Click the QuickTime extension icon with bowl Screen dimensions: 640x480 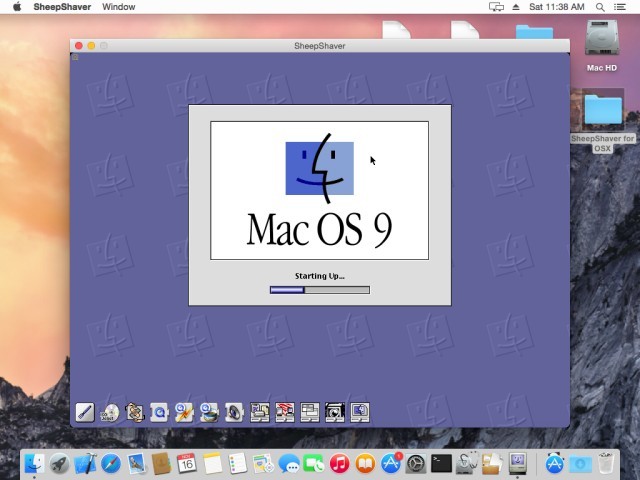[209, 412]
